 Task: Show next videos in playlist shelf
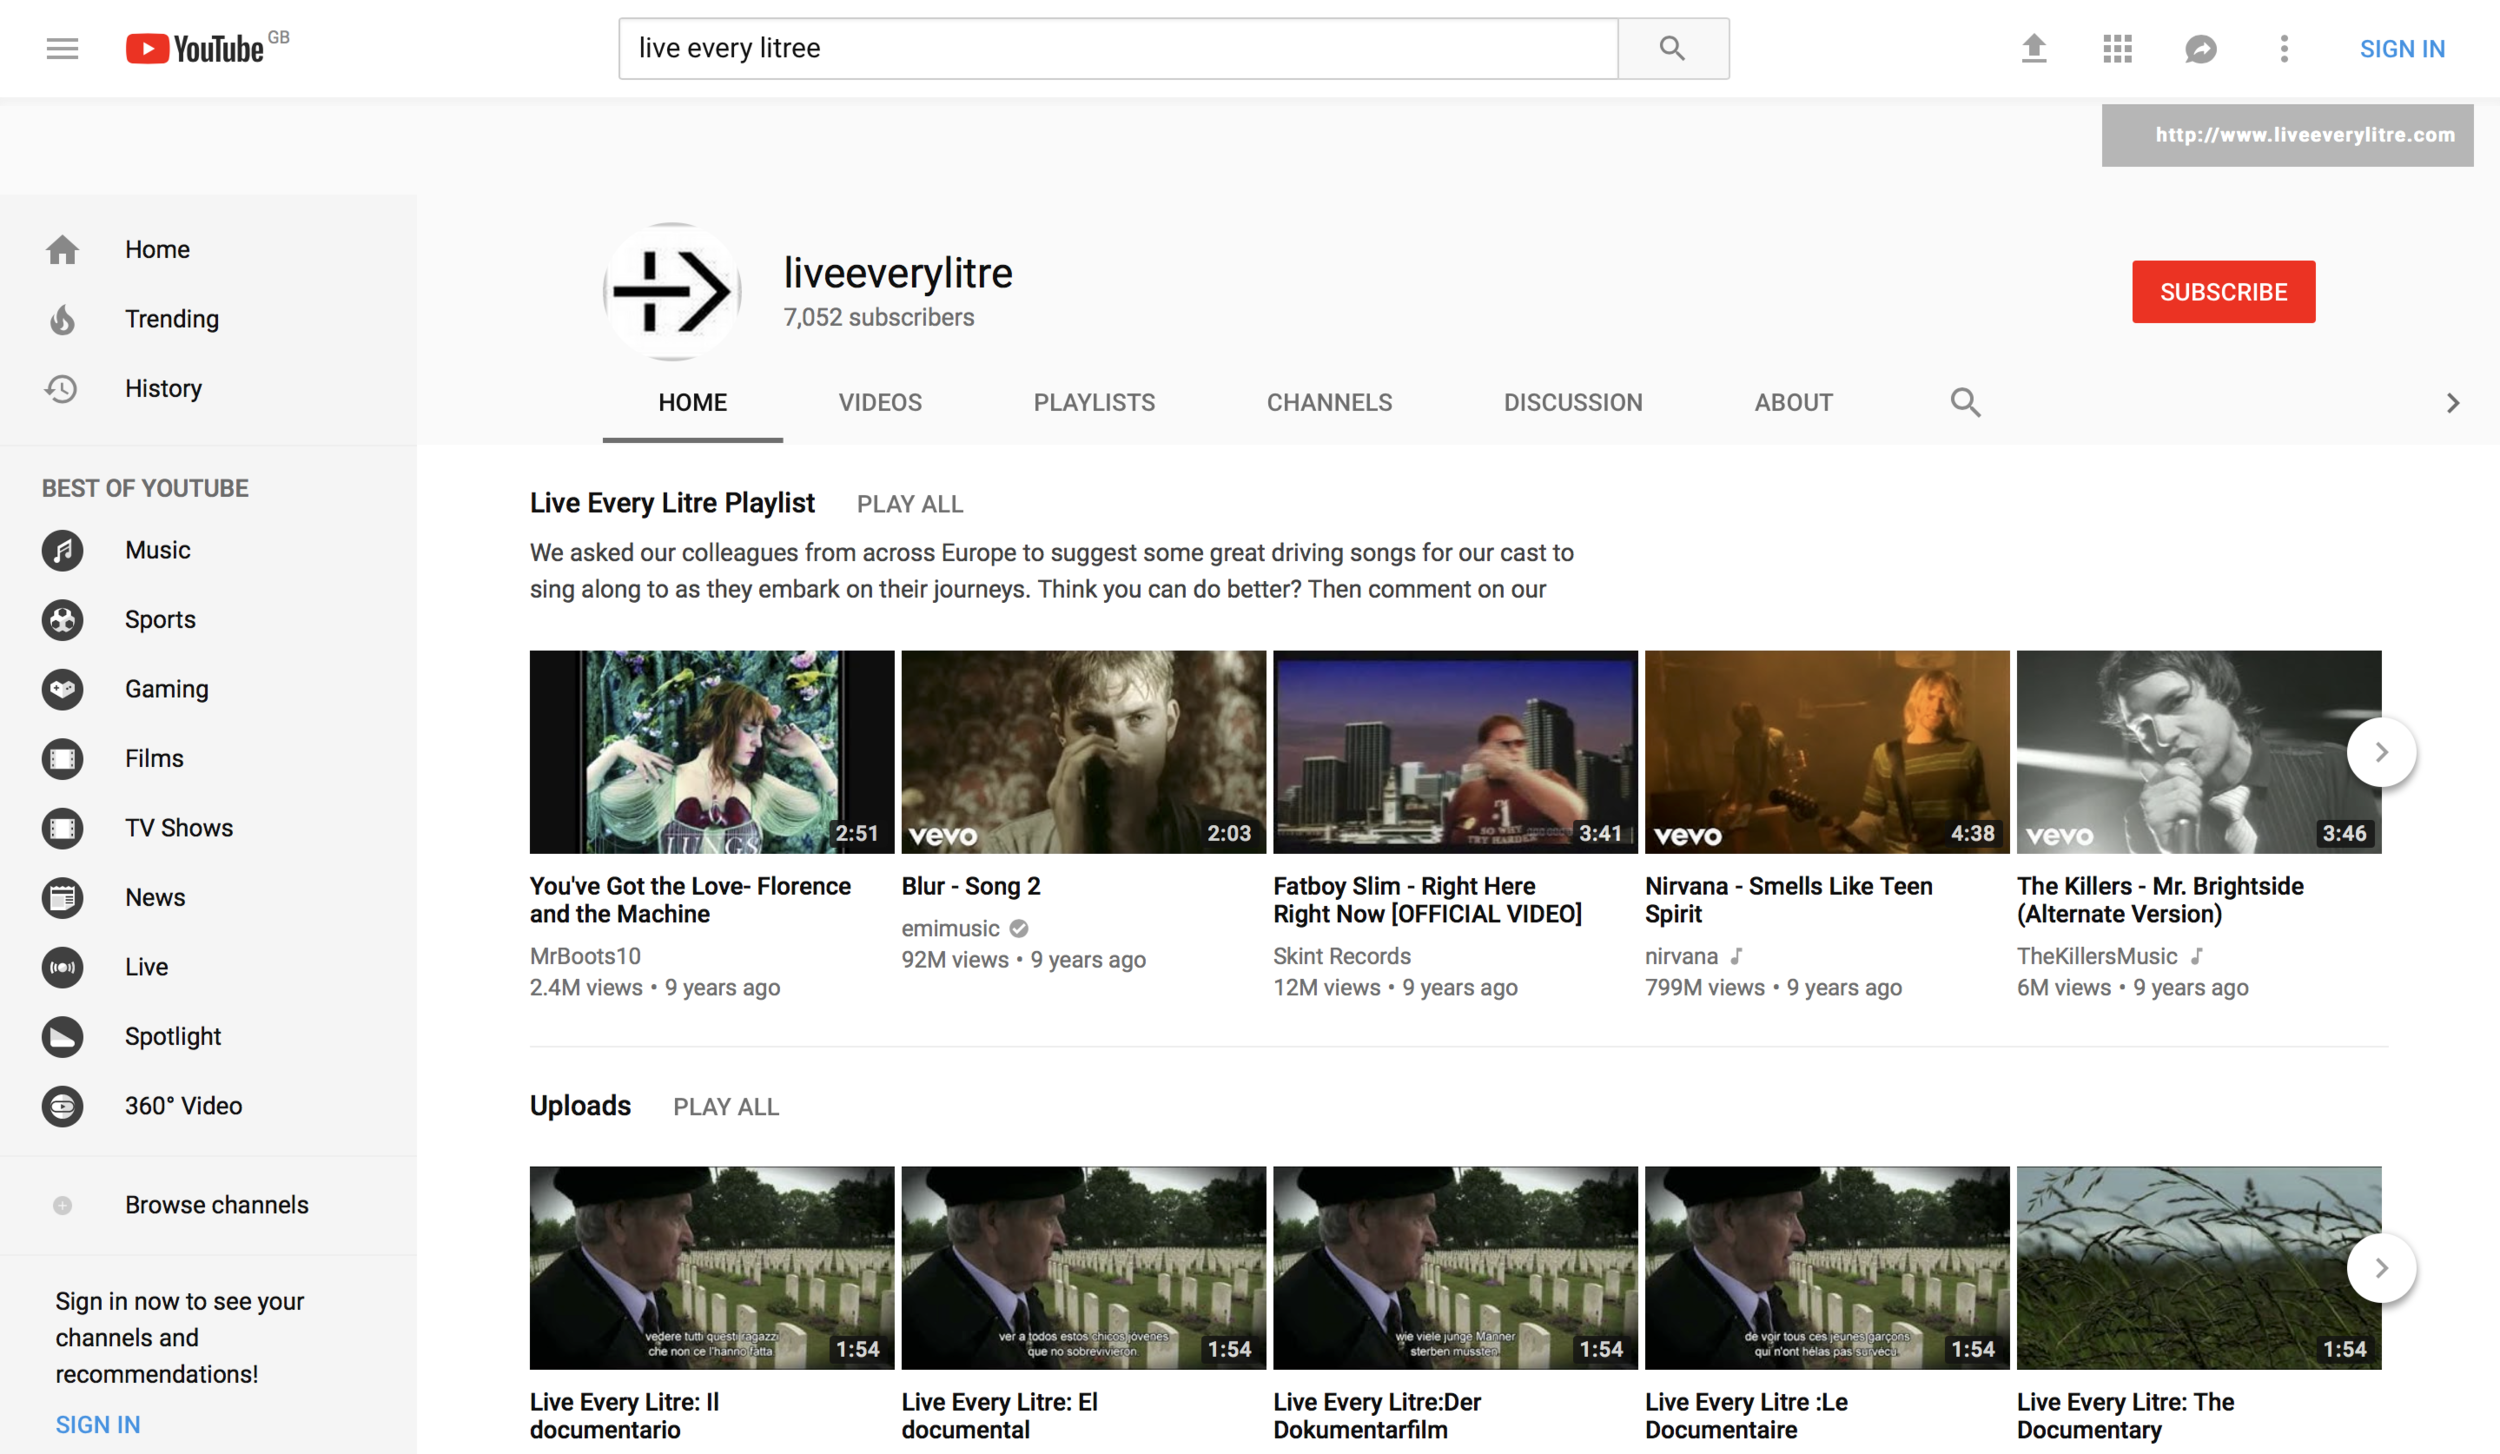2381,752
